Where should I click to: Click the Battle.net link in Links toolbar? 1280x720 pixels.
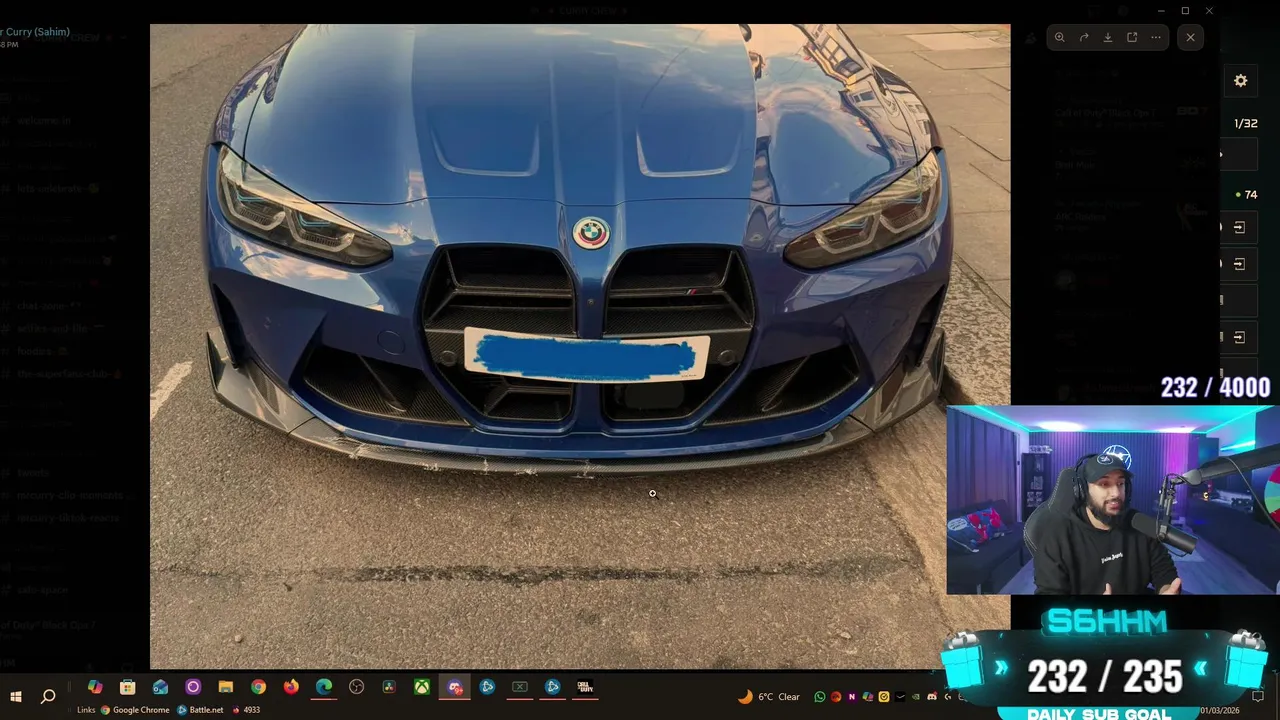point(200,710)
